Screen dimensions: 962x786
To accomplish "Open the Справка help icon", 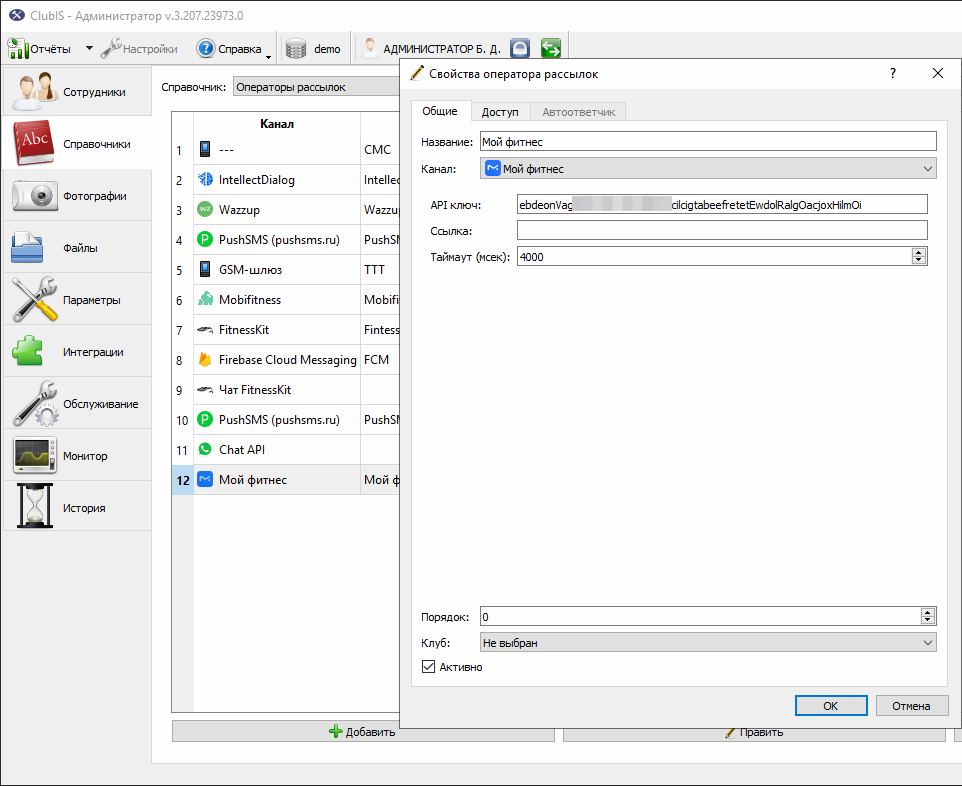I will [206, 48].
